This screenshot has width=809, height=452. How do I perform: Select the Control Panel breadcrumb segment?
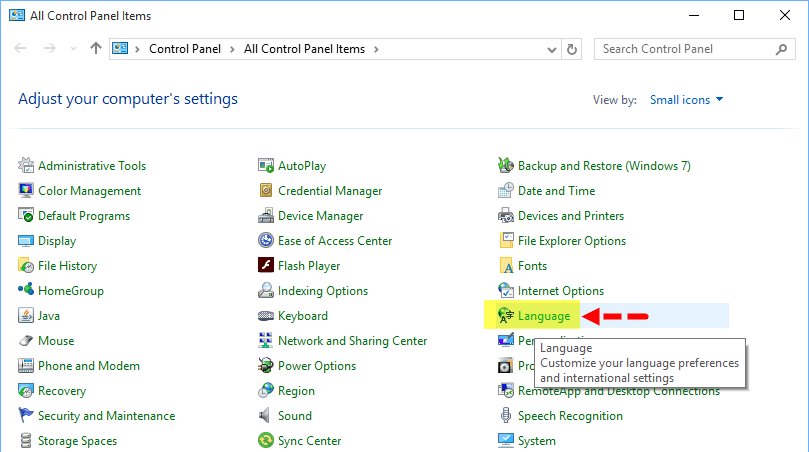point(187,49)
